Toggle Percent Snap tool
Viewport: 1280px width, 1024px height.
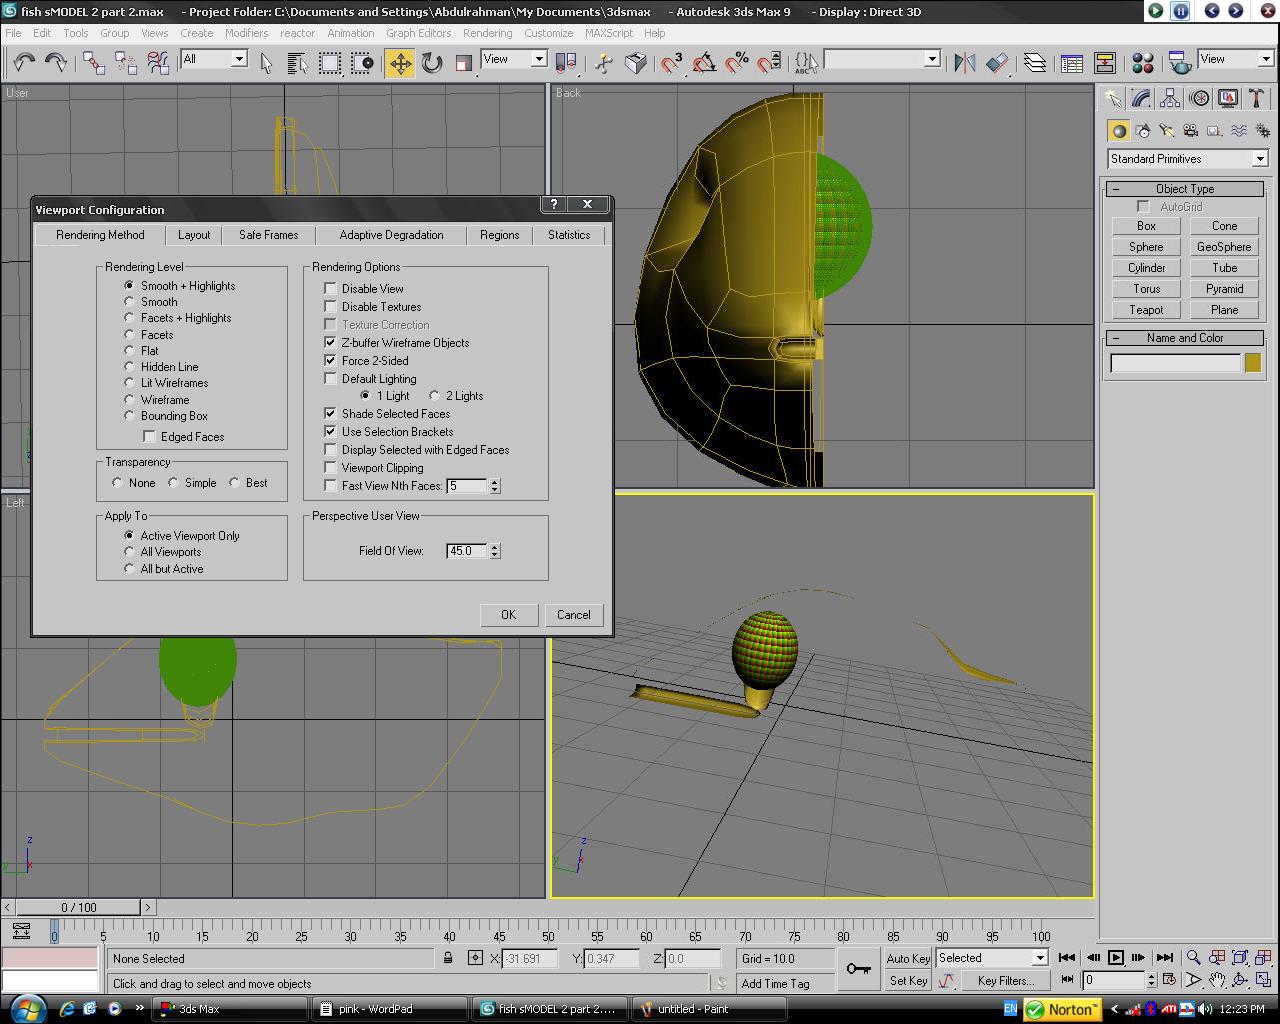[x=737, y=63]
